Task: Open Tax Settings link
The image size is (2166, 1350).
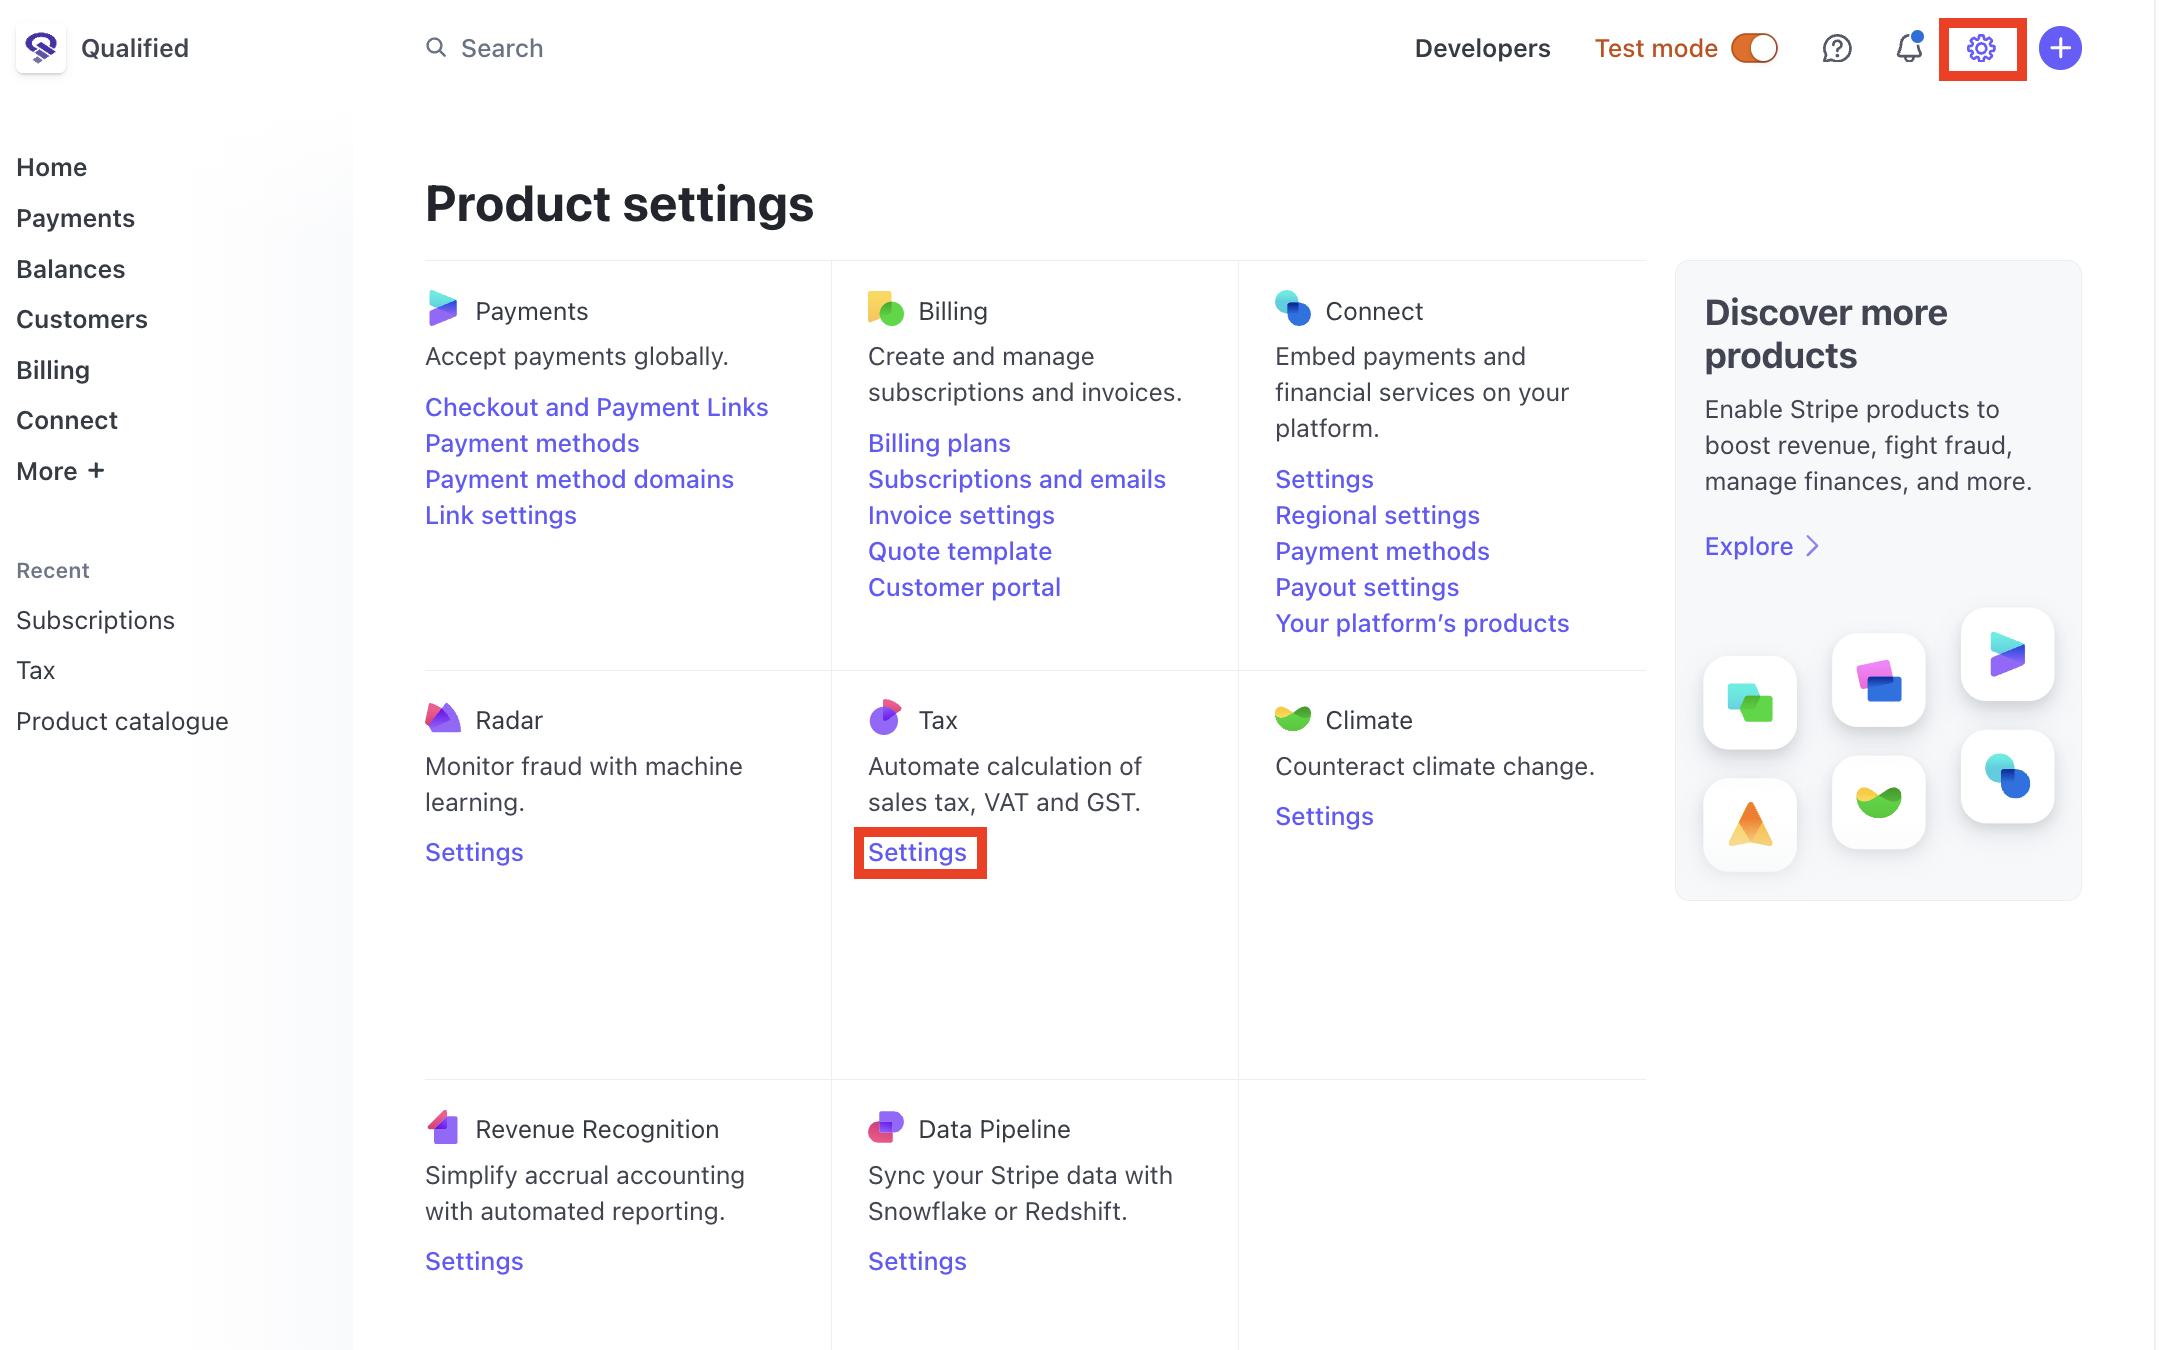Action: point(917,852)
